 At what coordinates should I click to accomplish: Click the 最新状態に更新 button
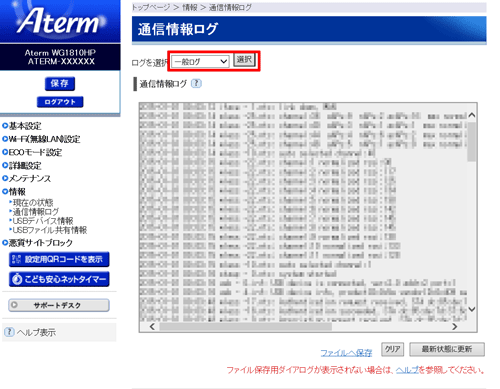click(447, 349)
